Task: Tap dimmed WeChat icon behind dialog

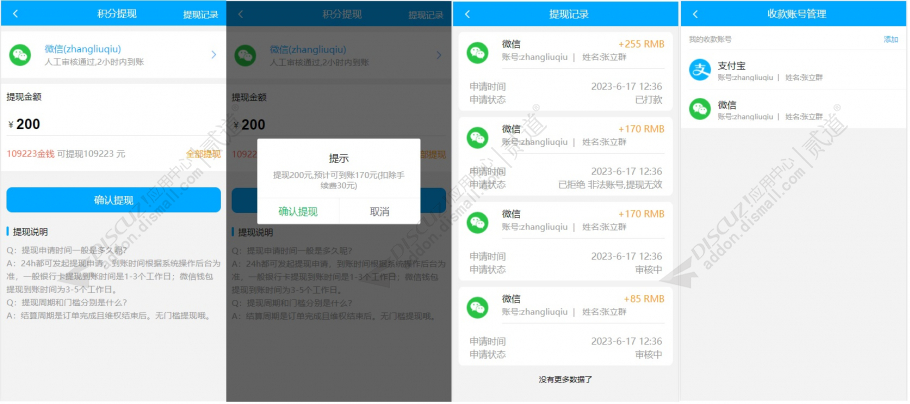Action: (x=245, y=55)
